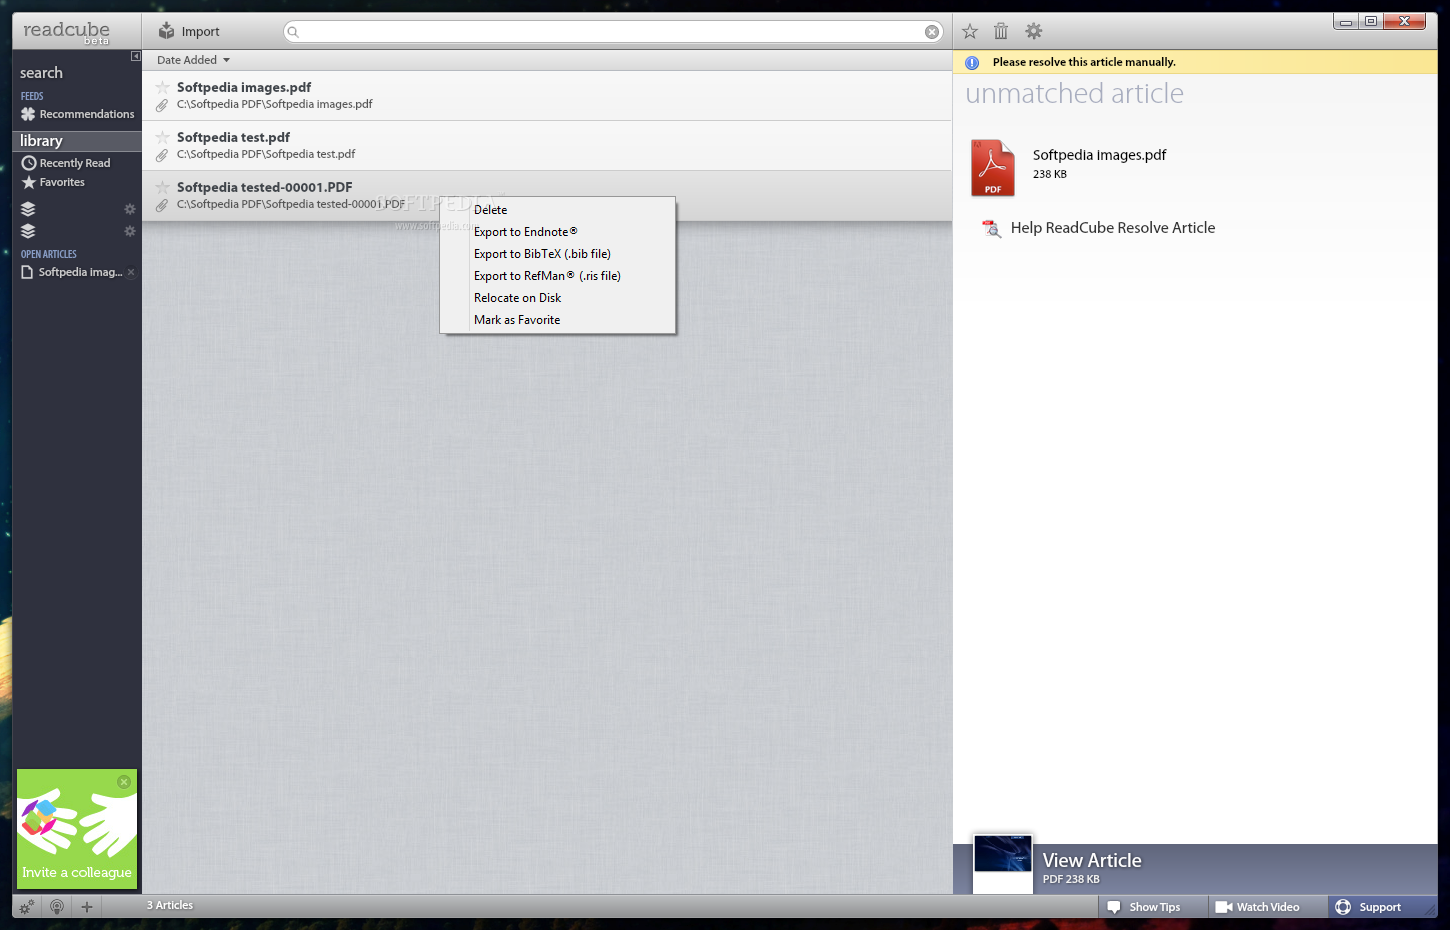This screenshot has height=930, width=1450.
Task: Click the red PDF file icon
Action: pyautogui.click(x=992, y=168)
